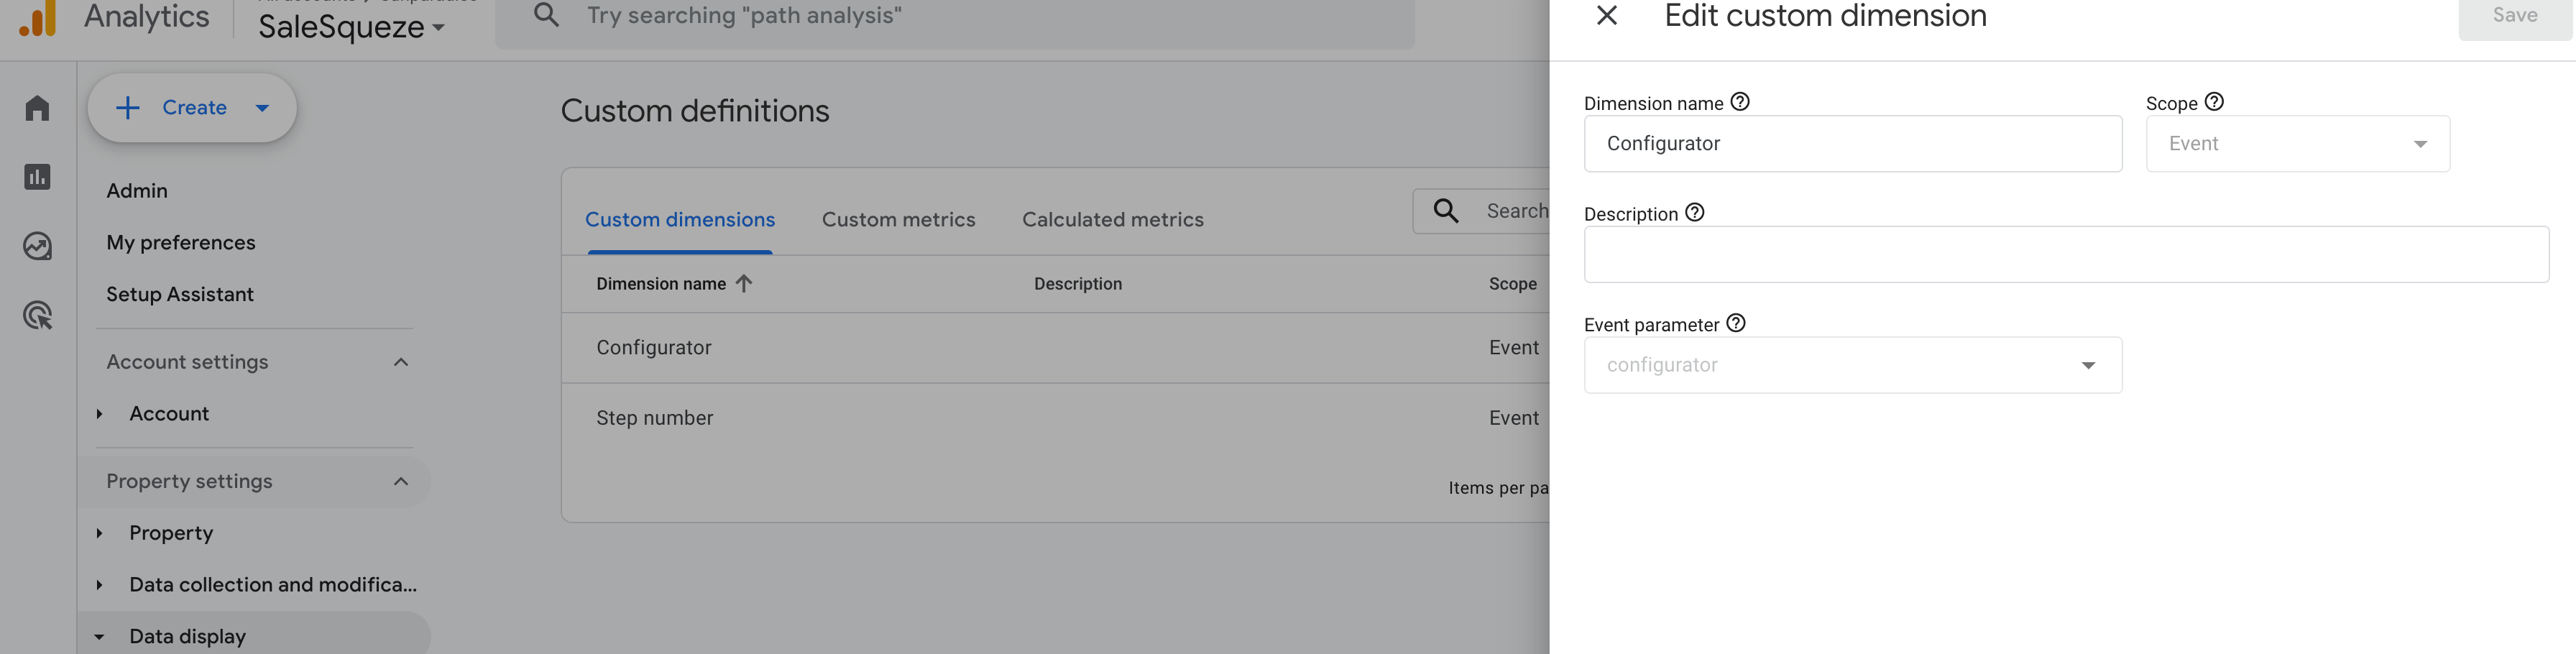Select the Configurator table row
Viewport: 2576px width, 654px height.
point(1055,348)
